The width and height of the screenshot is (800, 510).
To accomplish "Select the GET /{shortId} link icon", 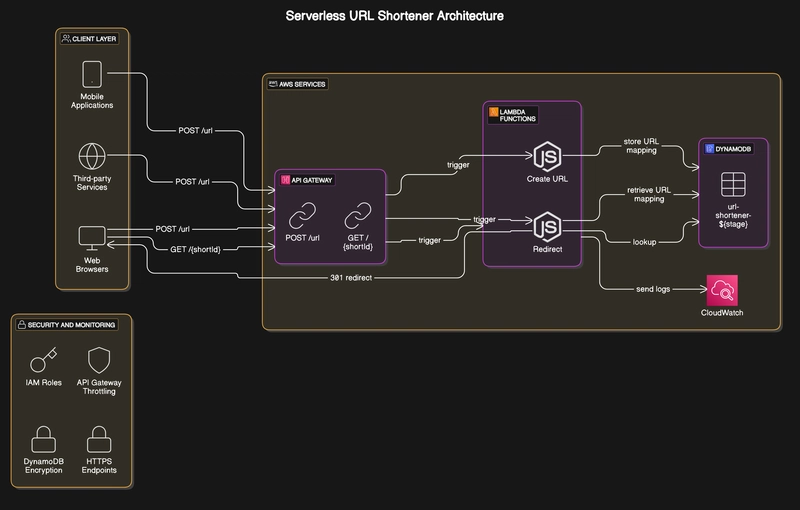I will pyautogui.click(x=358, y=216).
